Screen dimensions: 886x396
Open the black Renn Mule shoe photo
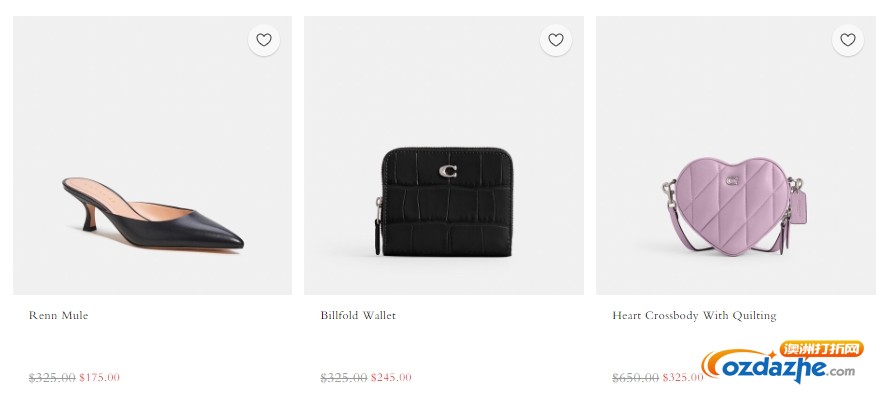153,155
